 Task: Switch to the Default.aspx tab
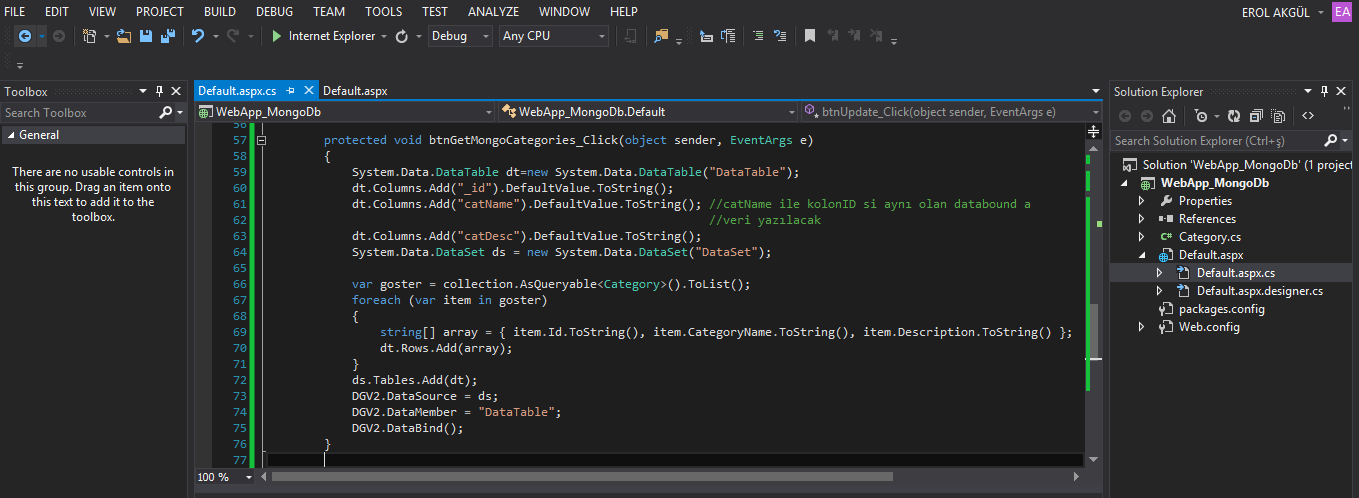point(355,91)
